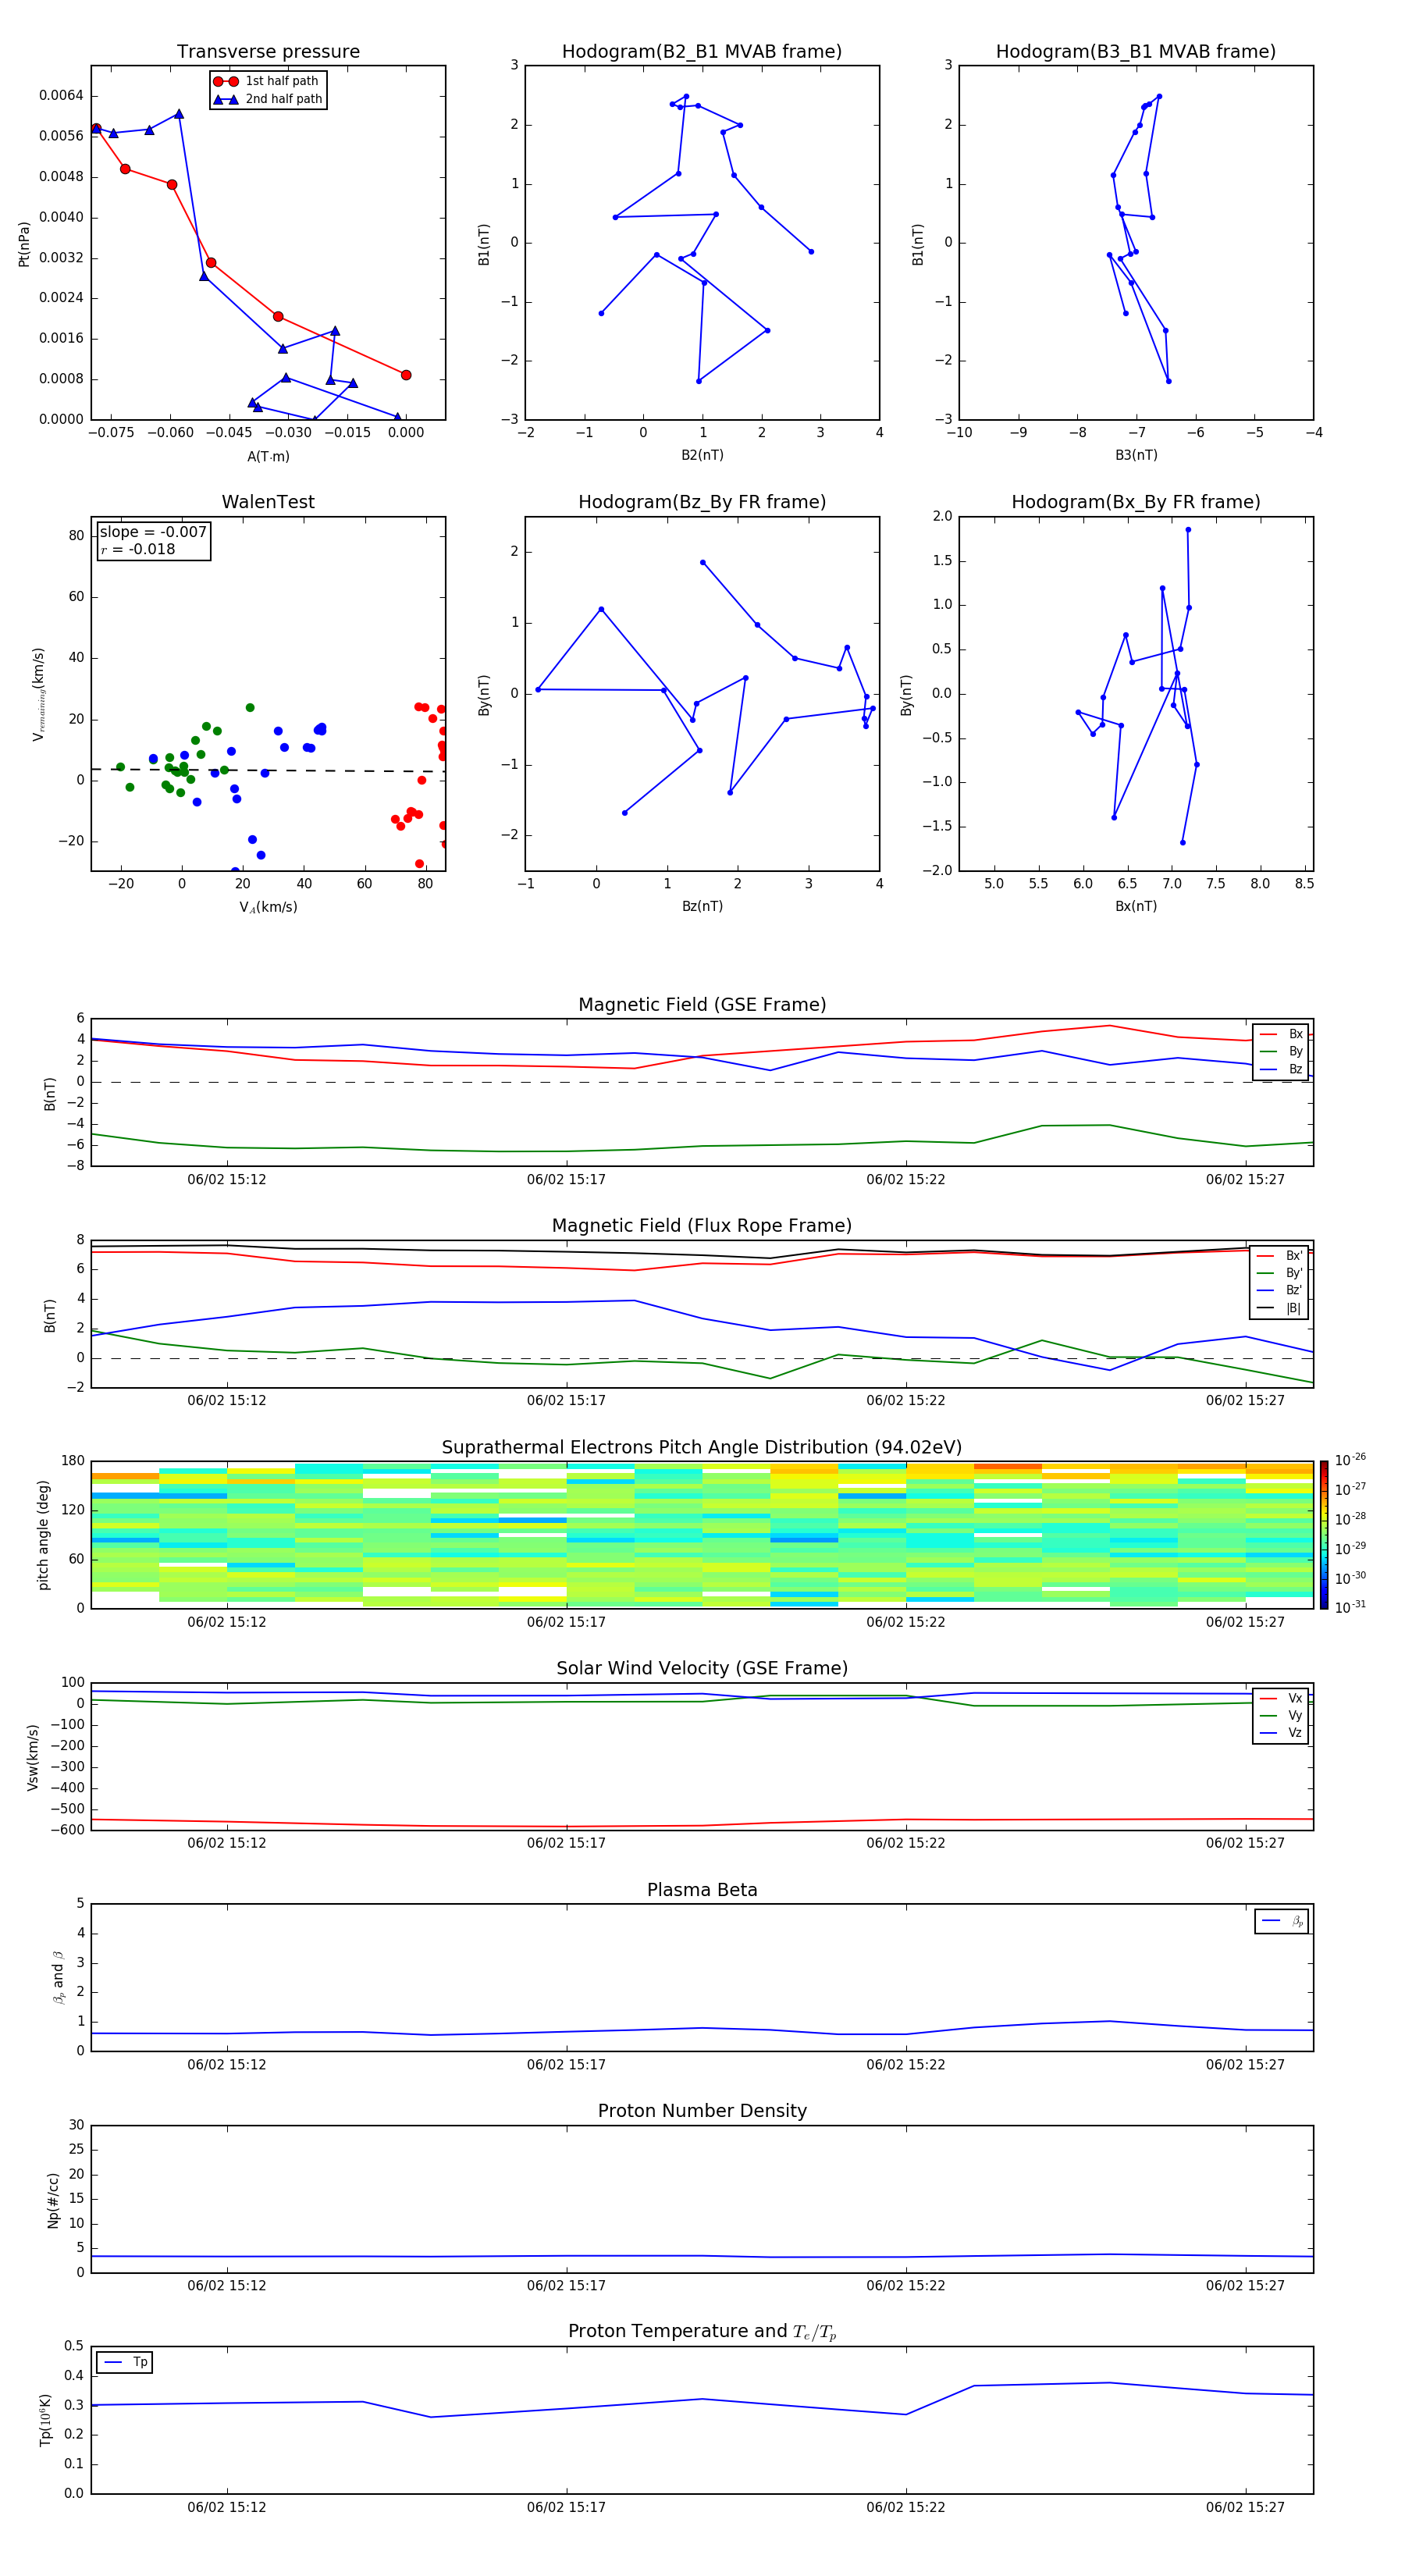Viewport: 1405px width, 2576px height.
Task: Click the 'Transverse pressure' plot title
Action: [x=268, y=52]
